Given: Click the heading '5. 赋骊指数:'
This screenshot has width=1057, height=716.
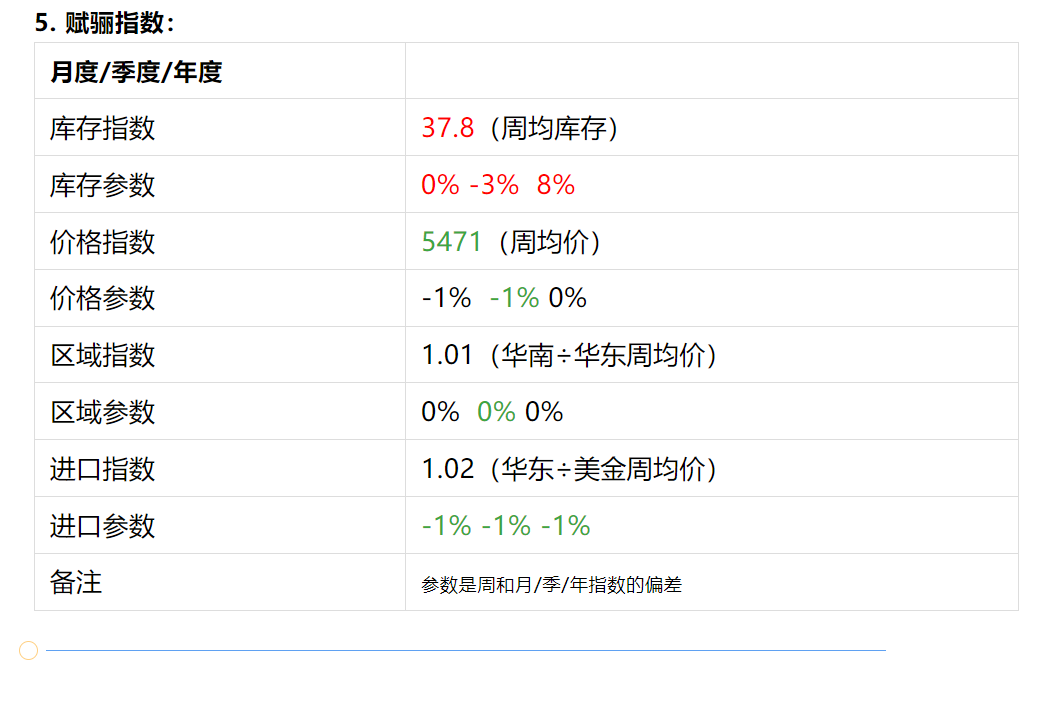Looking at the screenshot, I should click(x=104, y=23).
